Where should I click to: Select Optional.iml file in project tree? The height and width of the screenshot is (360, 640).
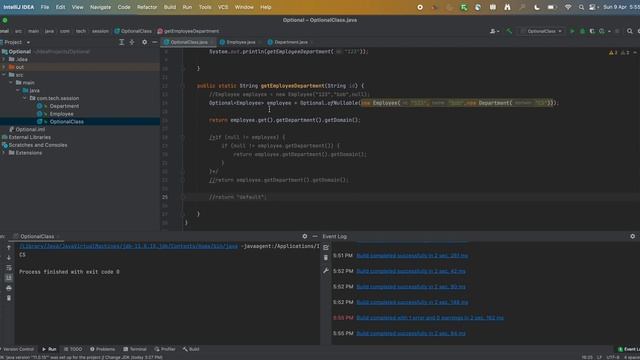pos(30,129)
